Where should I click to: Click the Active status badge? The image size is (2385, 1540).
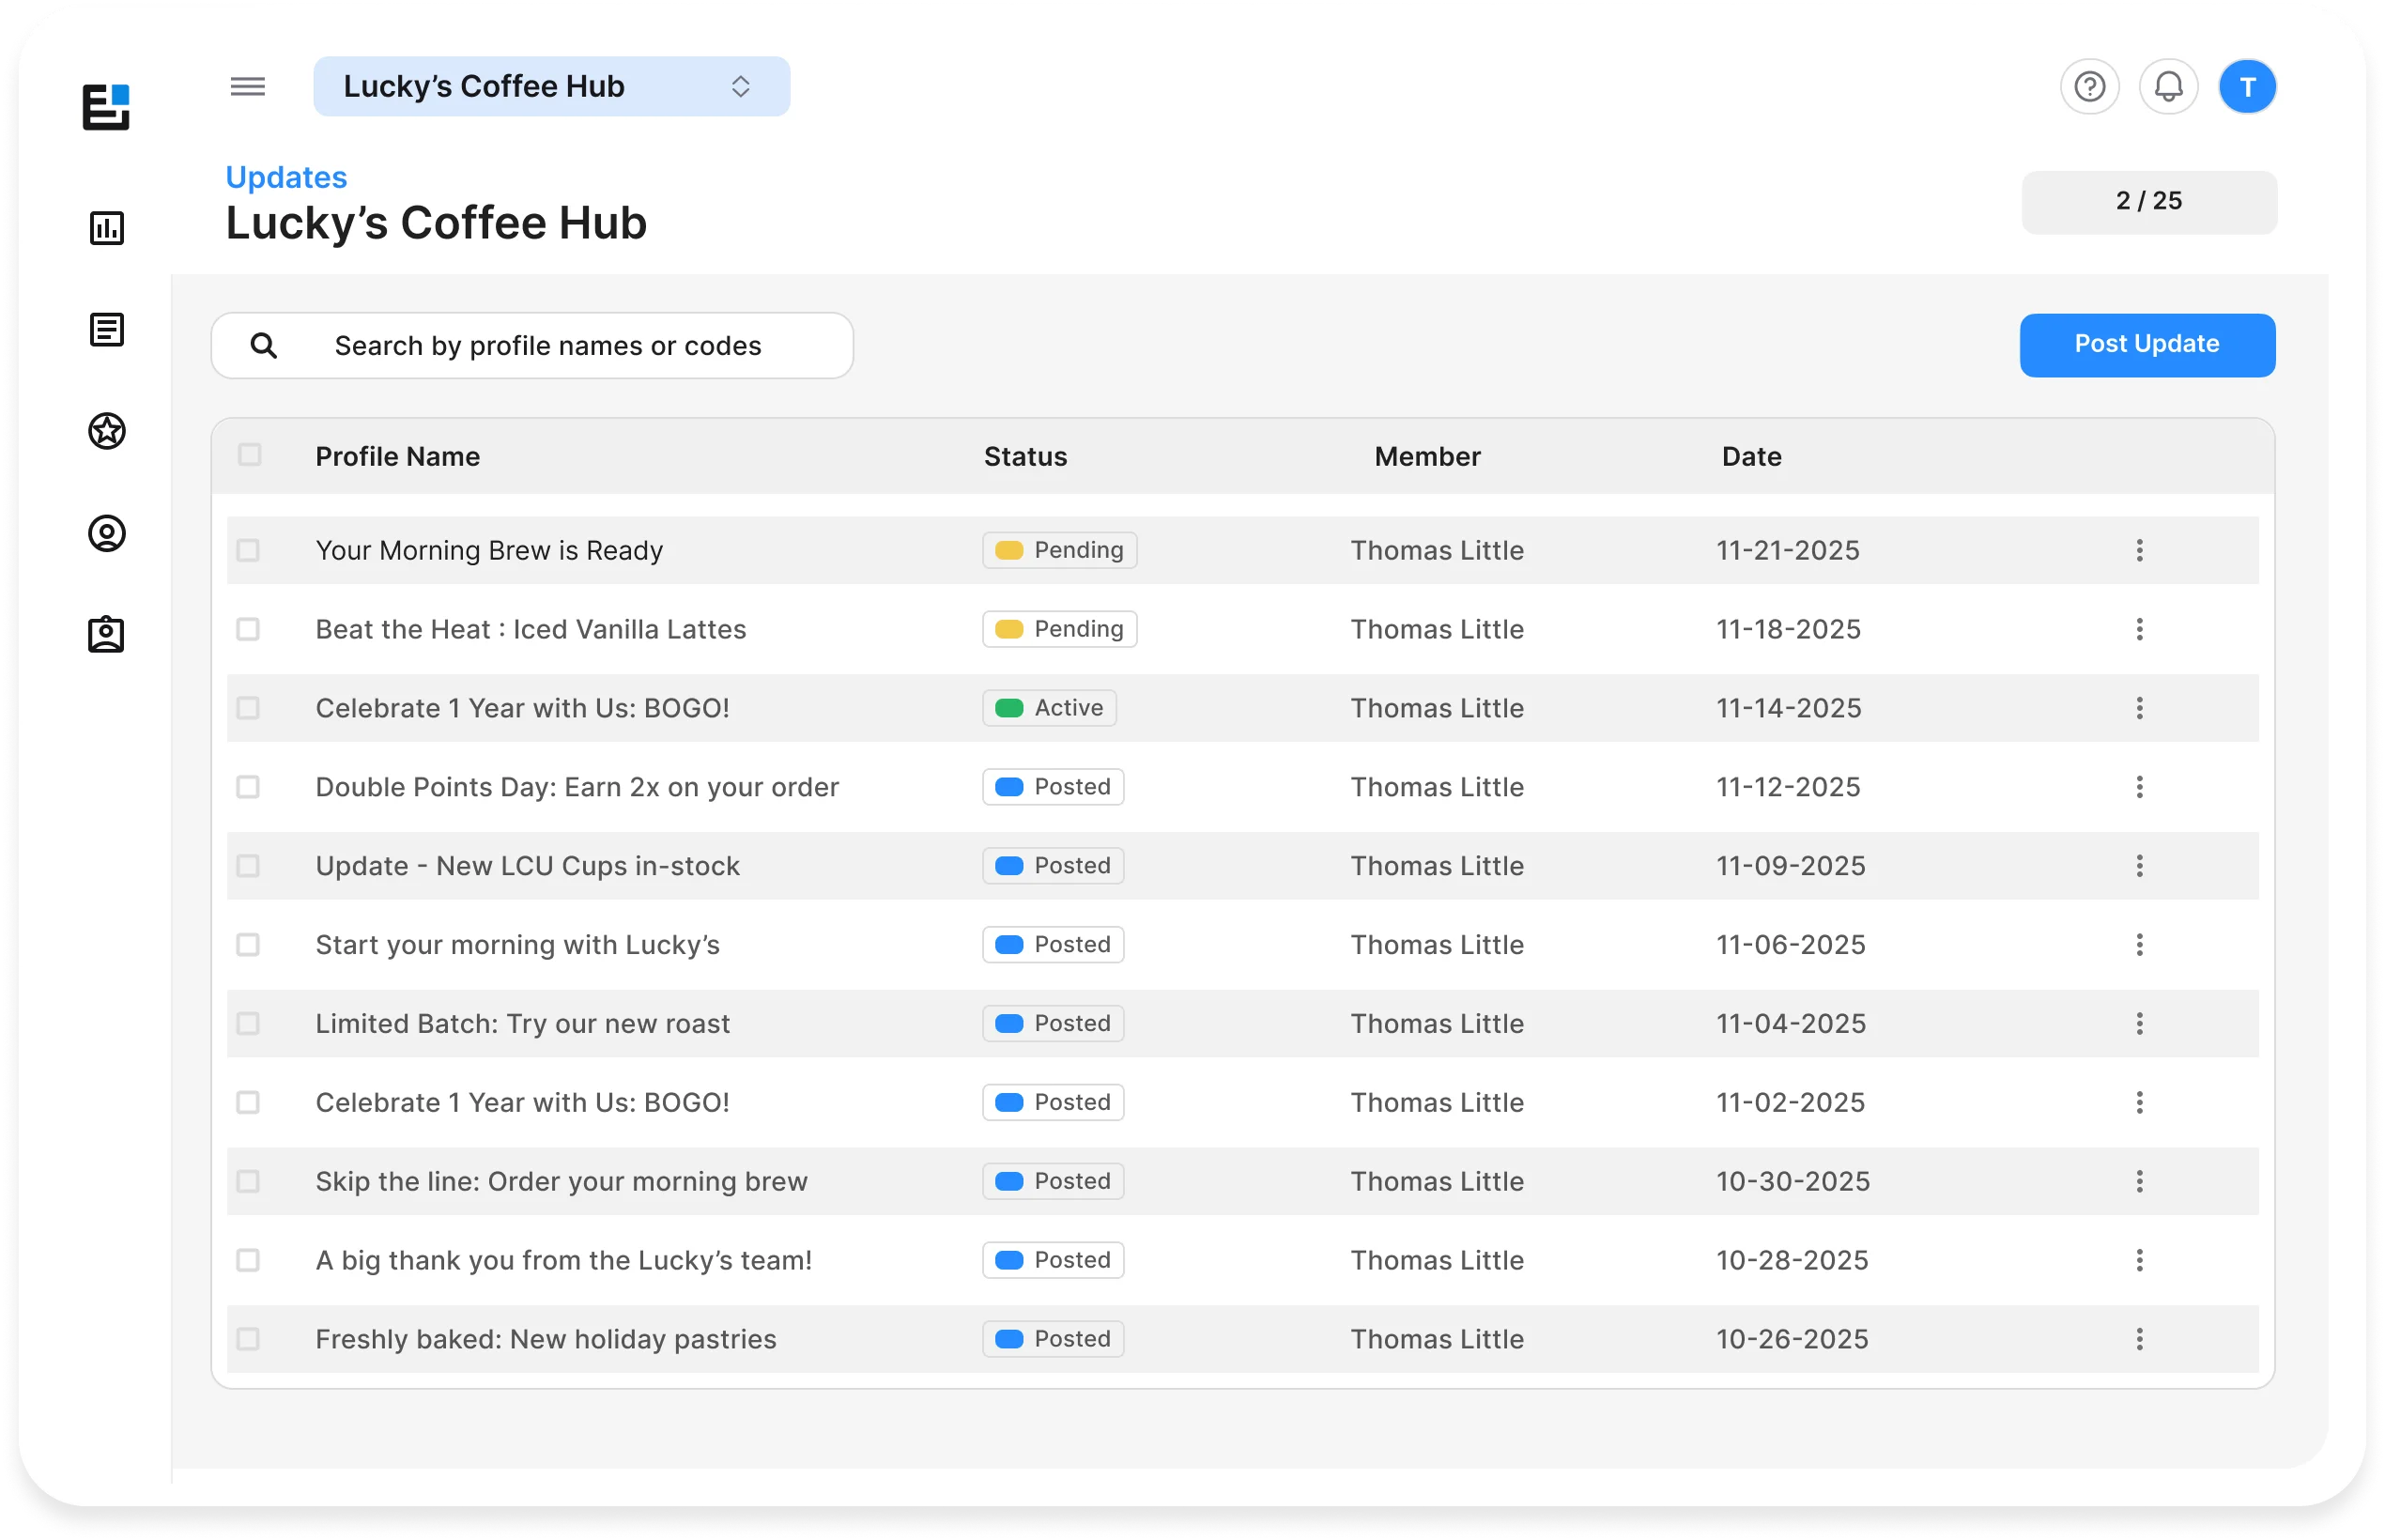click(1050, 708)
